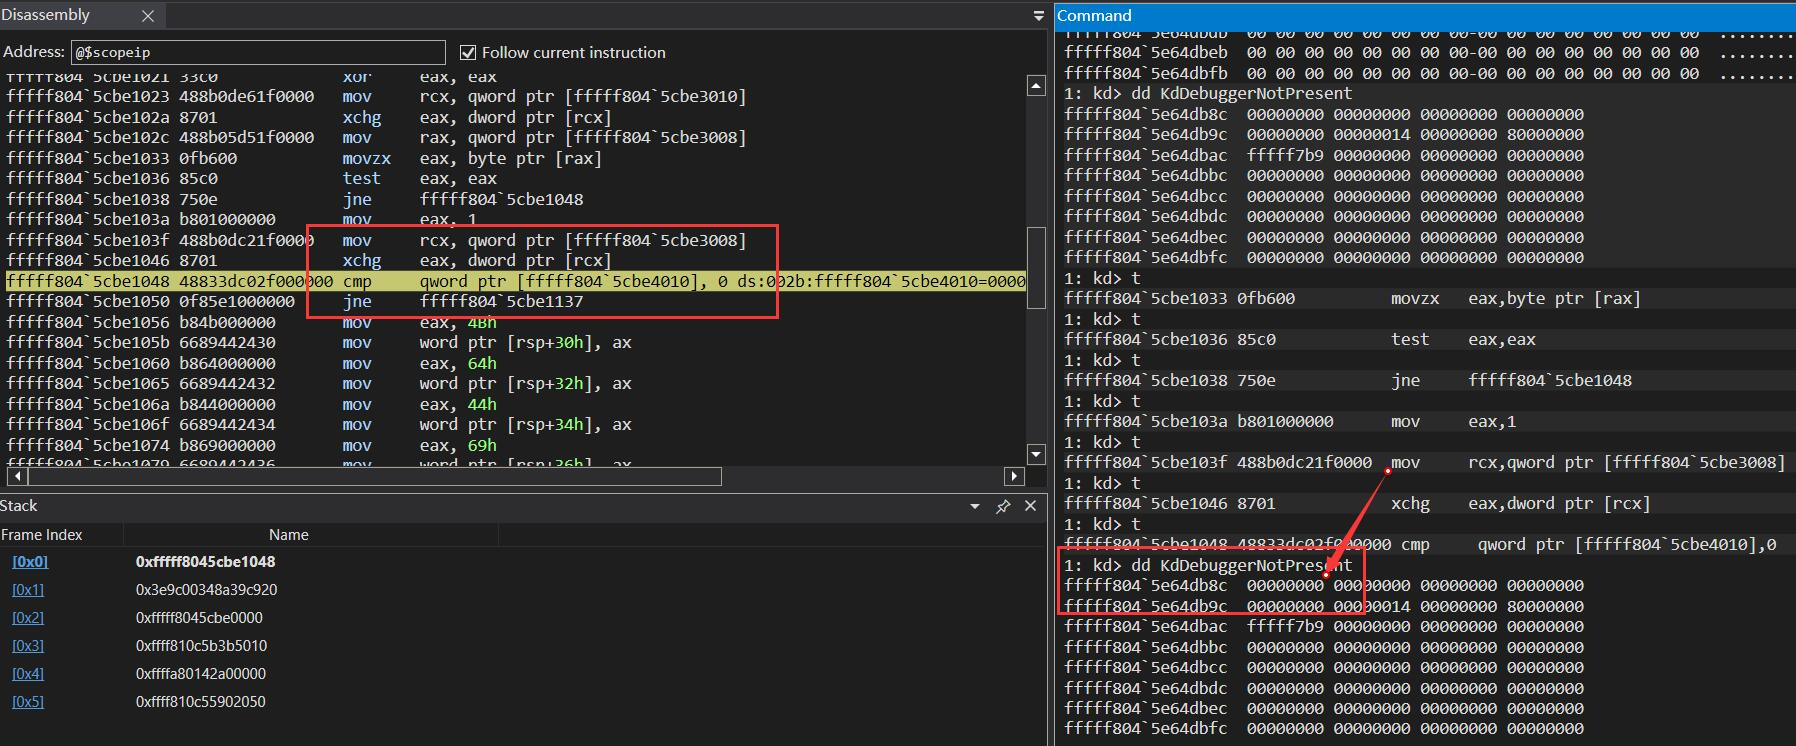Select stack entry 0xffffa80142a00000
Image resolution: width=1796 pixels, height=746 pixels.
[201, 674]
